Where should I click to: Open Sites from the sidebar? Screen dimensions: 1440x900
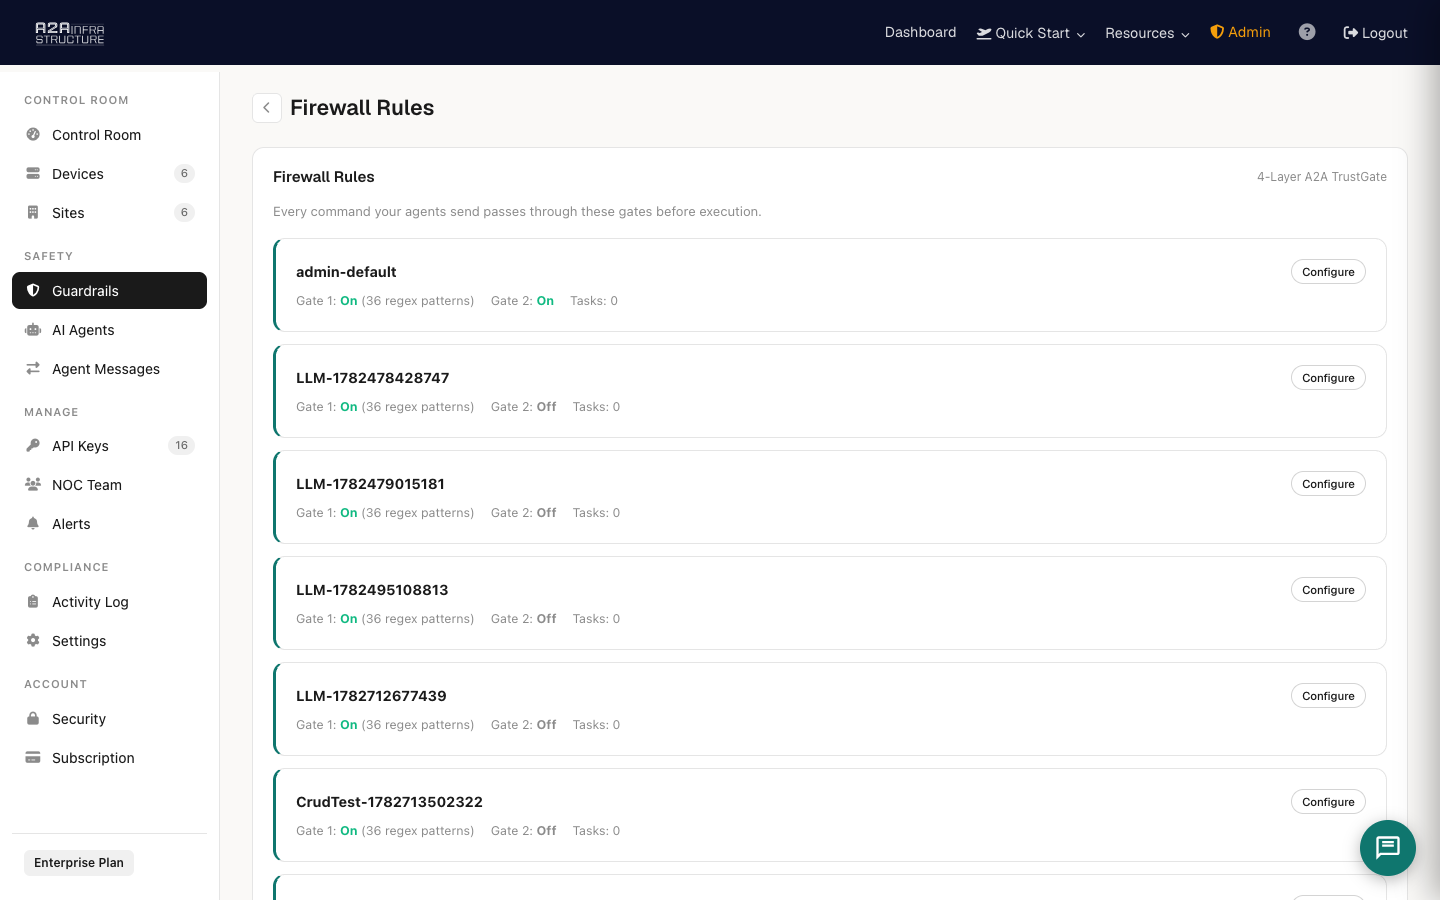click(x=109, y=213)
